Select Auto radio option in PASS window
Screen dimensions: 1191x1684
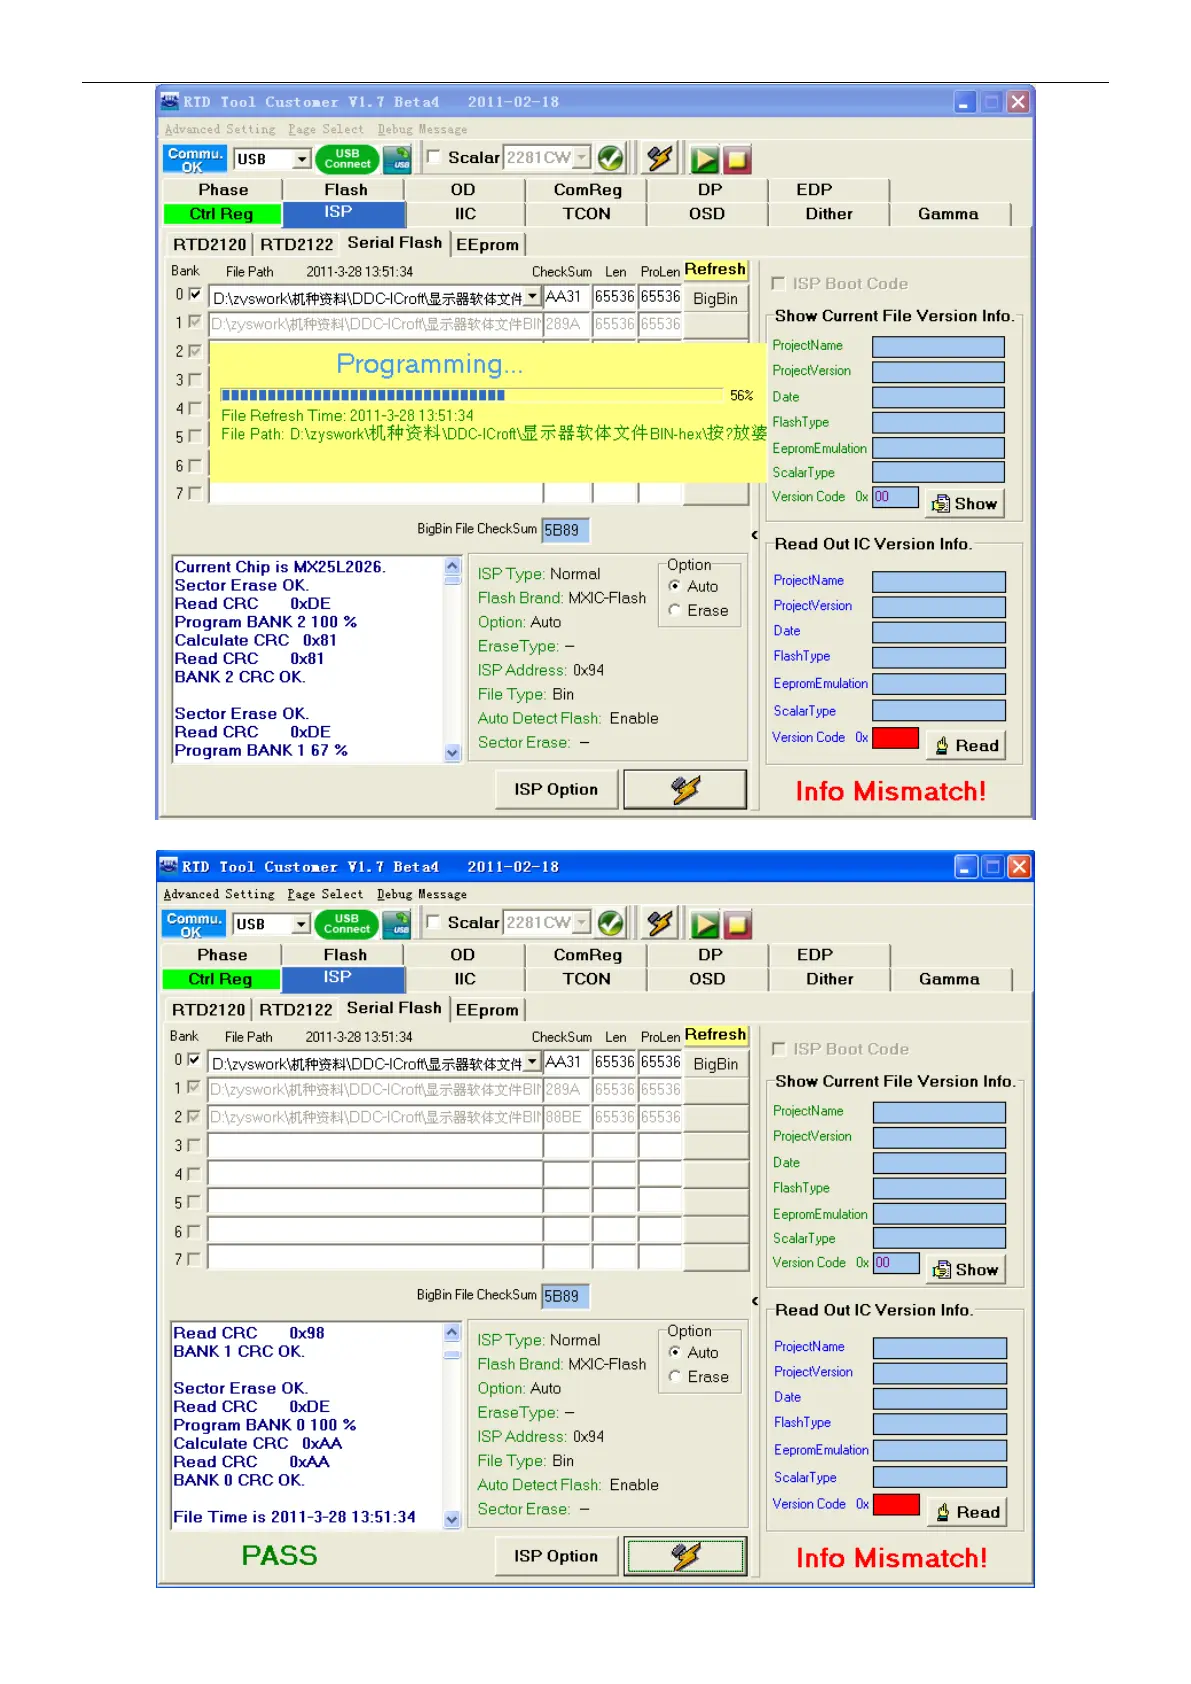[x=675, y=1352]
